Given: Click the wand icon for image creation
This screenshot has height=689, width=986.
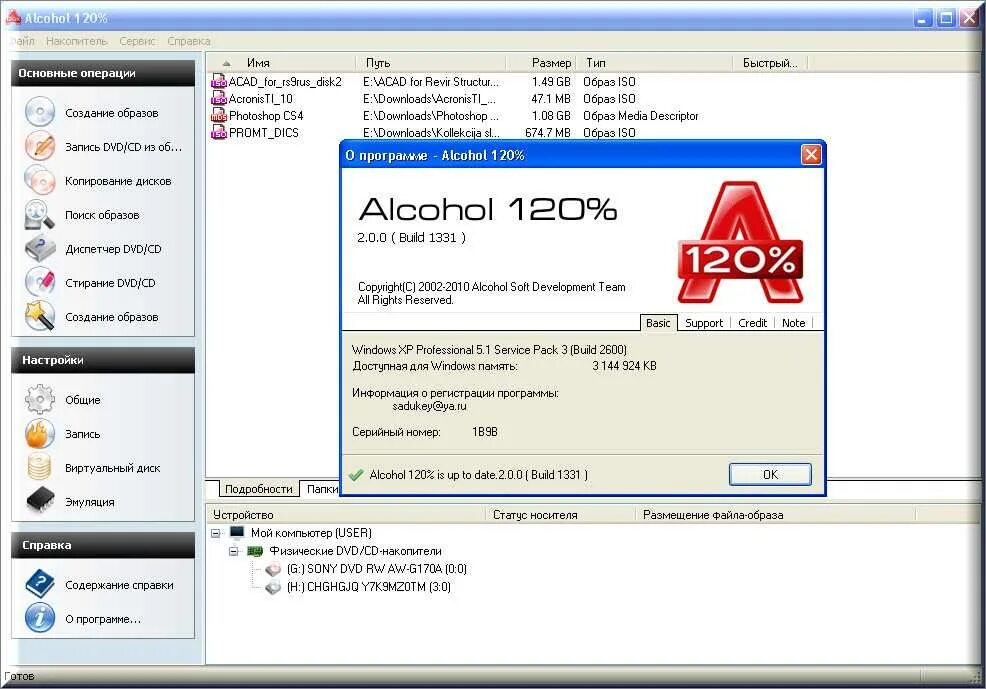Looking at the screenshot, I should point(40,316).
